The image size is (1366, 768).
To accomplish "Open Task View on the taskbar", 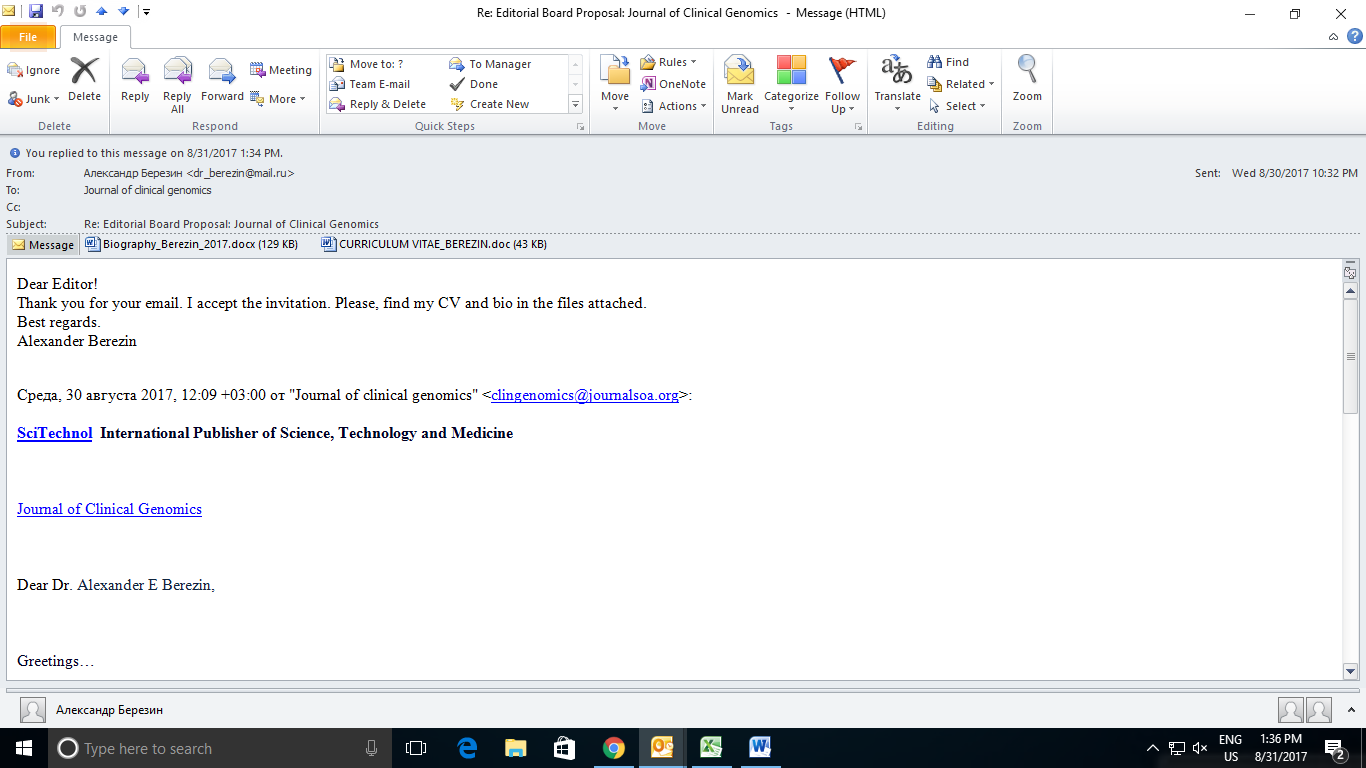I will (416, 747).
